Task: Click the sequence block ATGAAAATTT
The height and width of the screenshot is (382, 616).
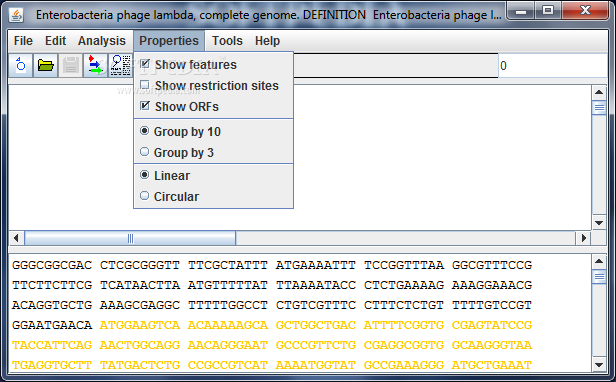Action: [x=316, y=265]
